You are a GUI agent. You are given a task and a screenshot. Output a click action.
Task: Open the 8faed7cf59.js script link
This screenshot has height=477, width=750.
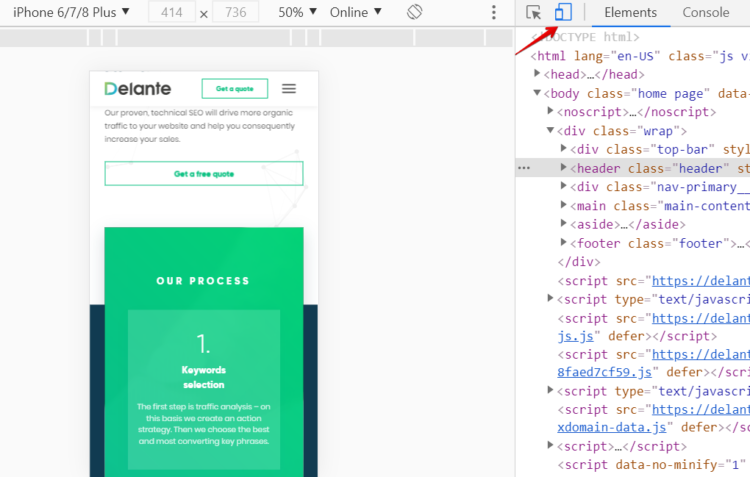[604, 372]
